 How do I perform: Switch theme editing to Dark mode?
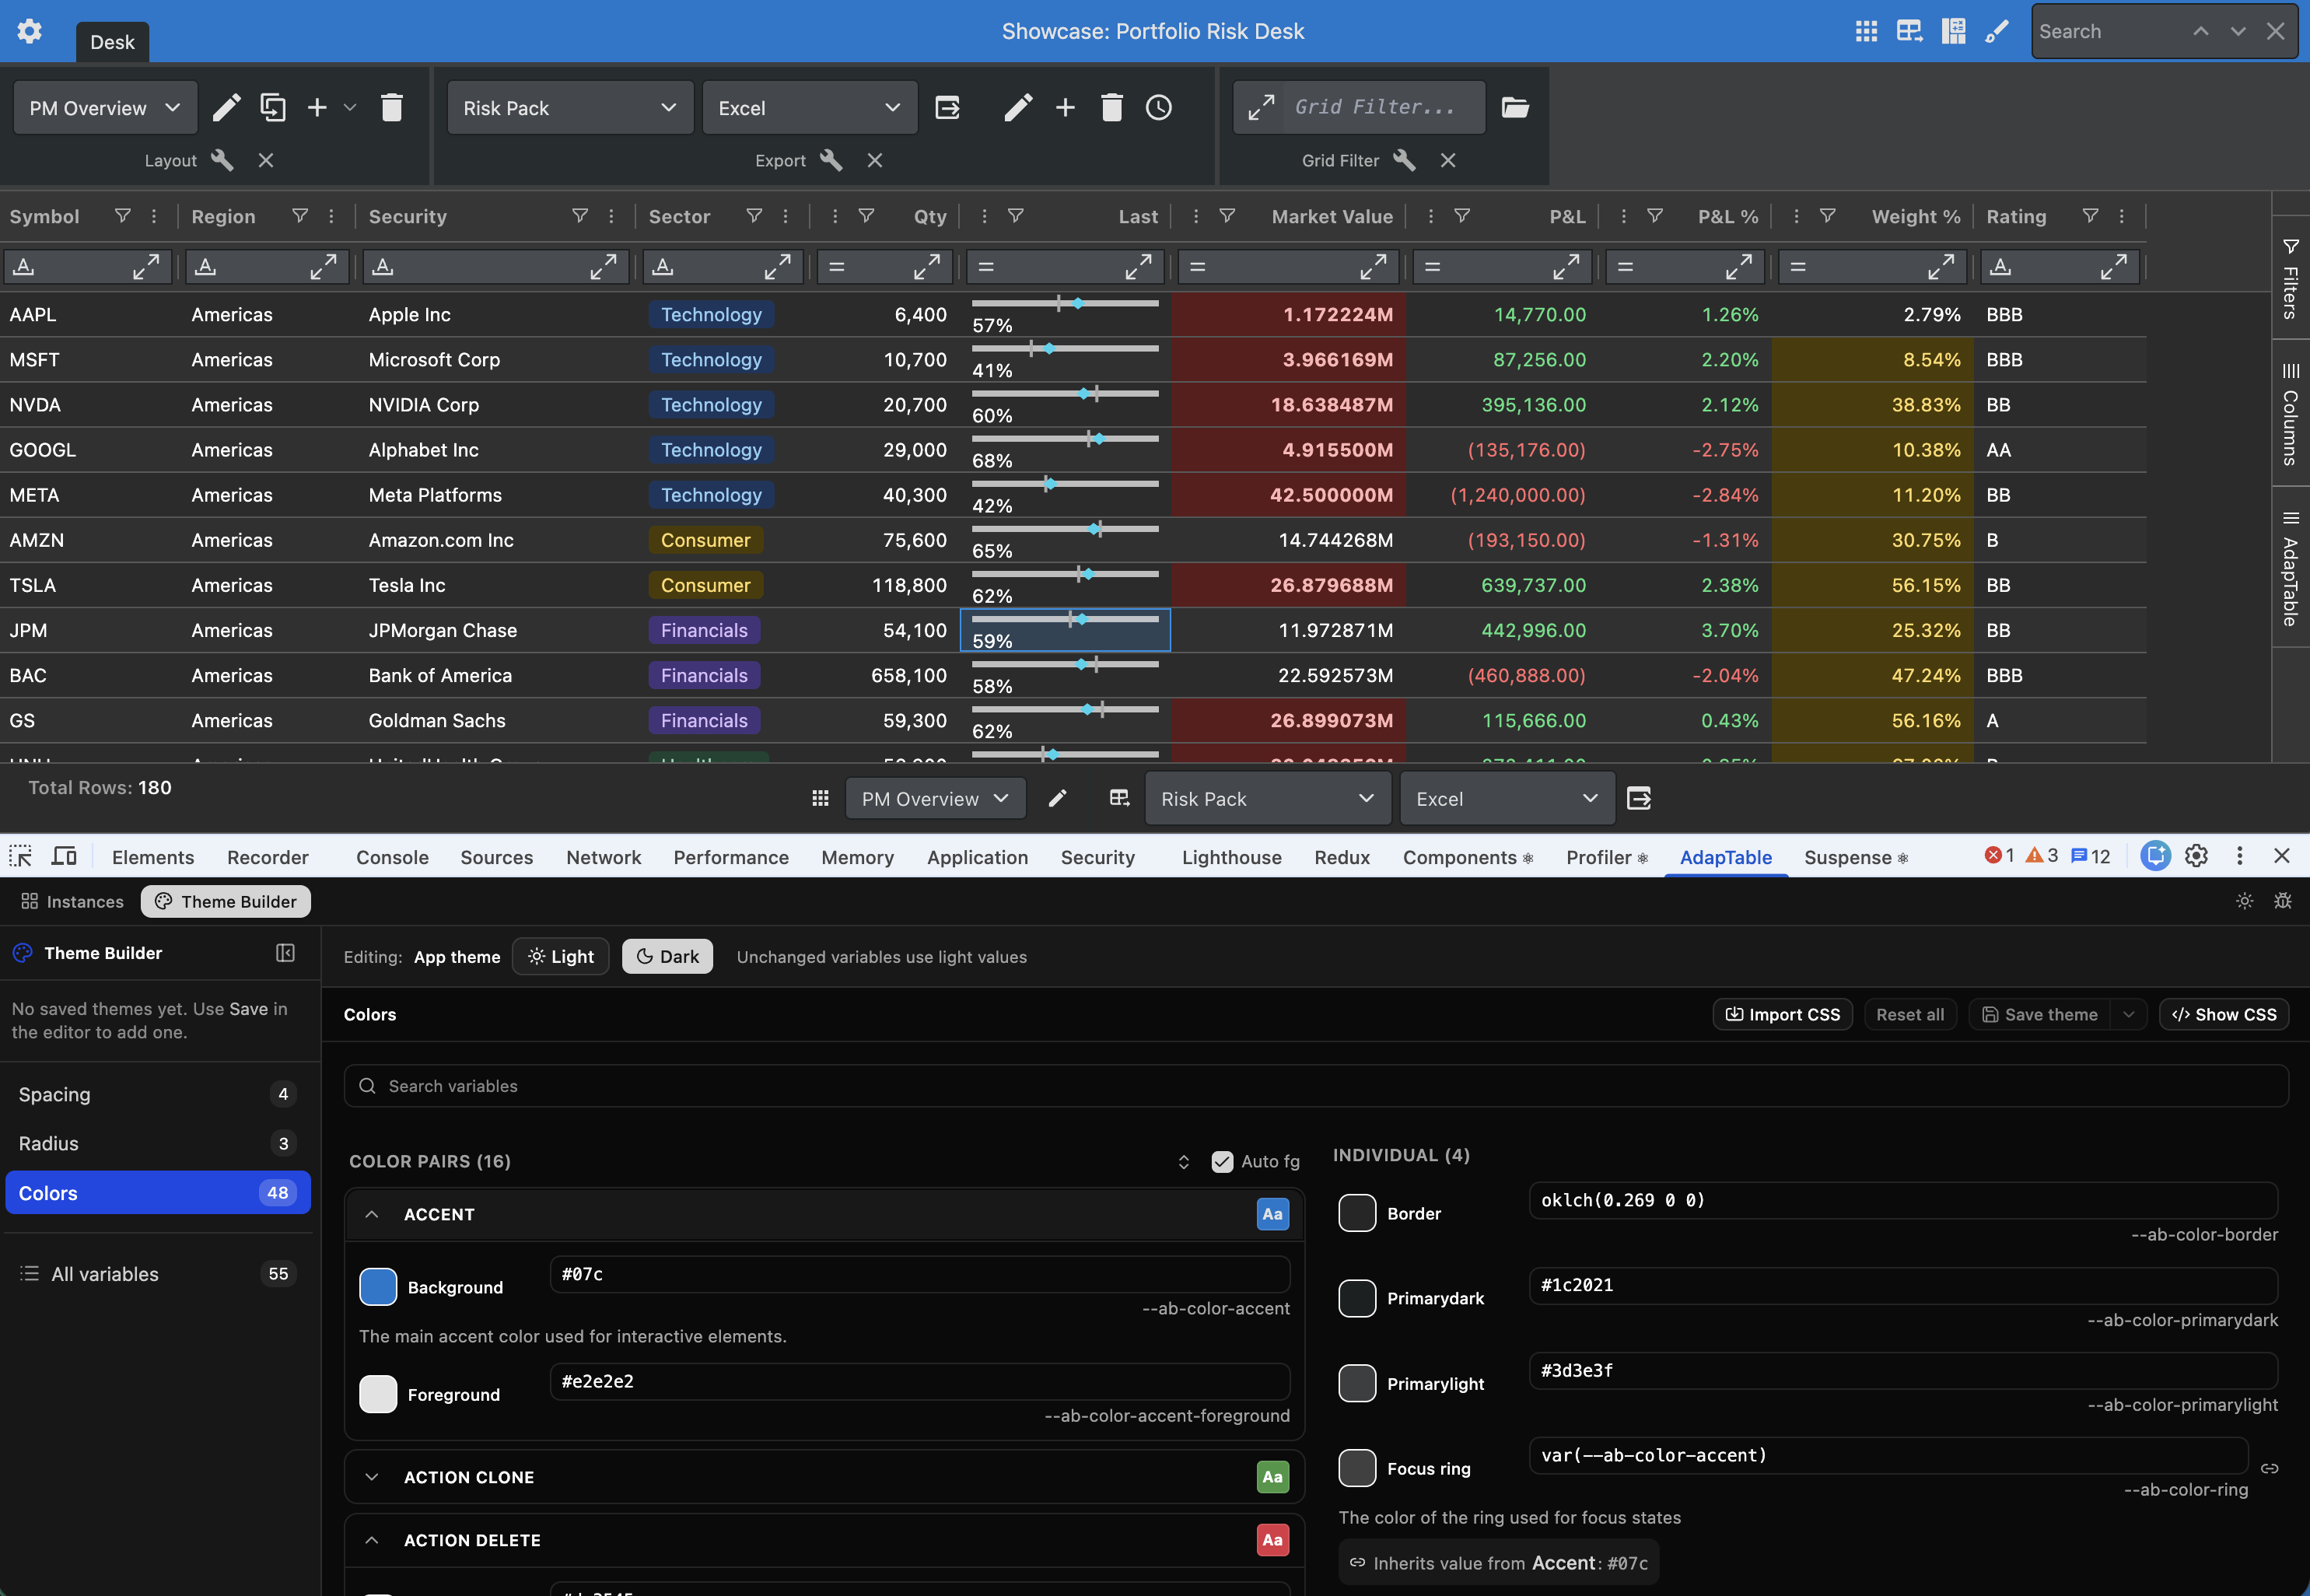(x=668, y=956)
